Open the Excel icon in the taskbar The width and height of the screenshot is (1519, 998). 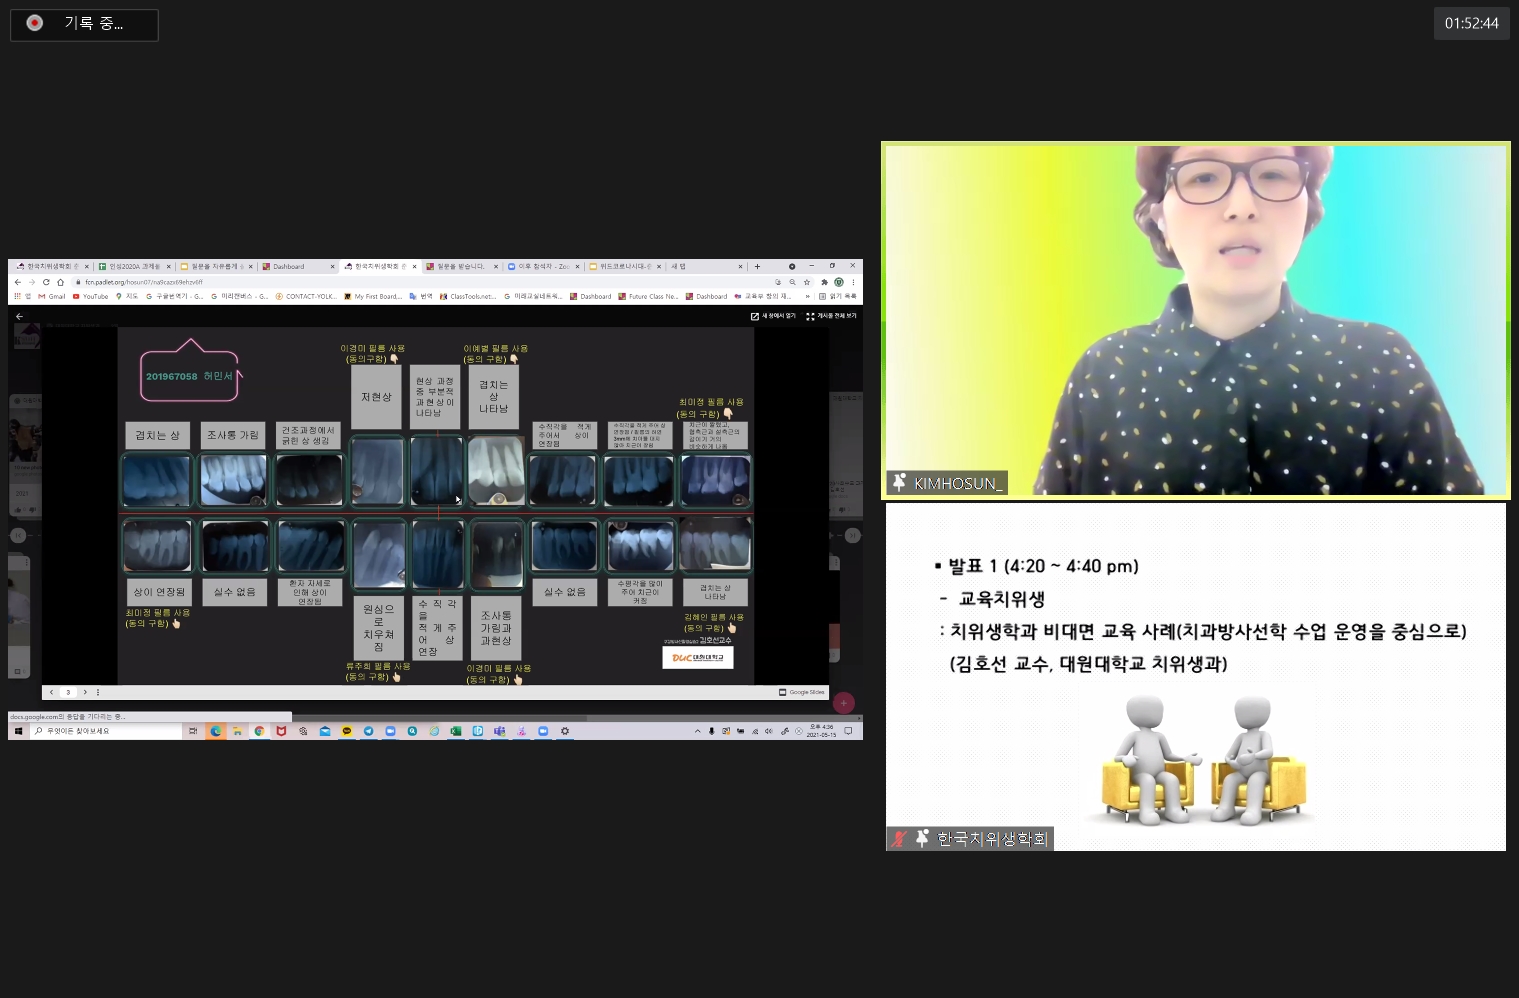455,731
